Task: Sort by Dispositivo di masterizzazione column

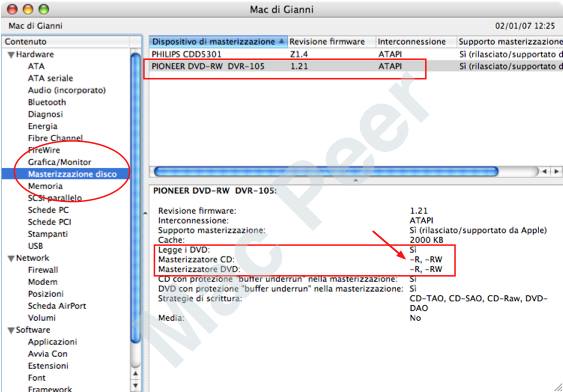Action: 218,42
